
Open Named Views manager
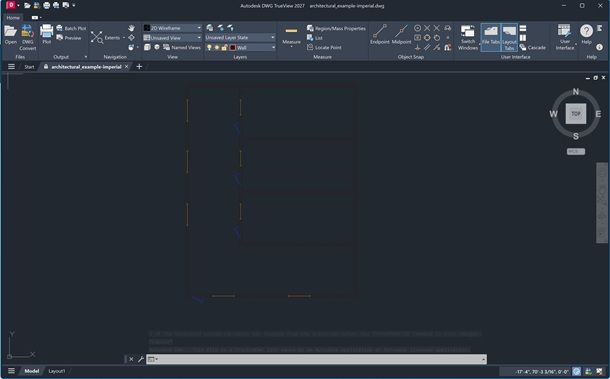pos(182,47)
